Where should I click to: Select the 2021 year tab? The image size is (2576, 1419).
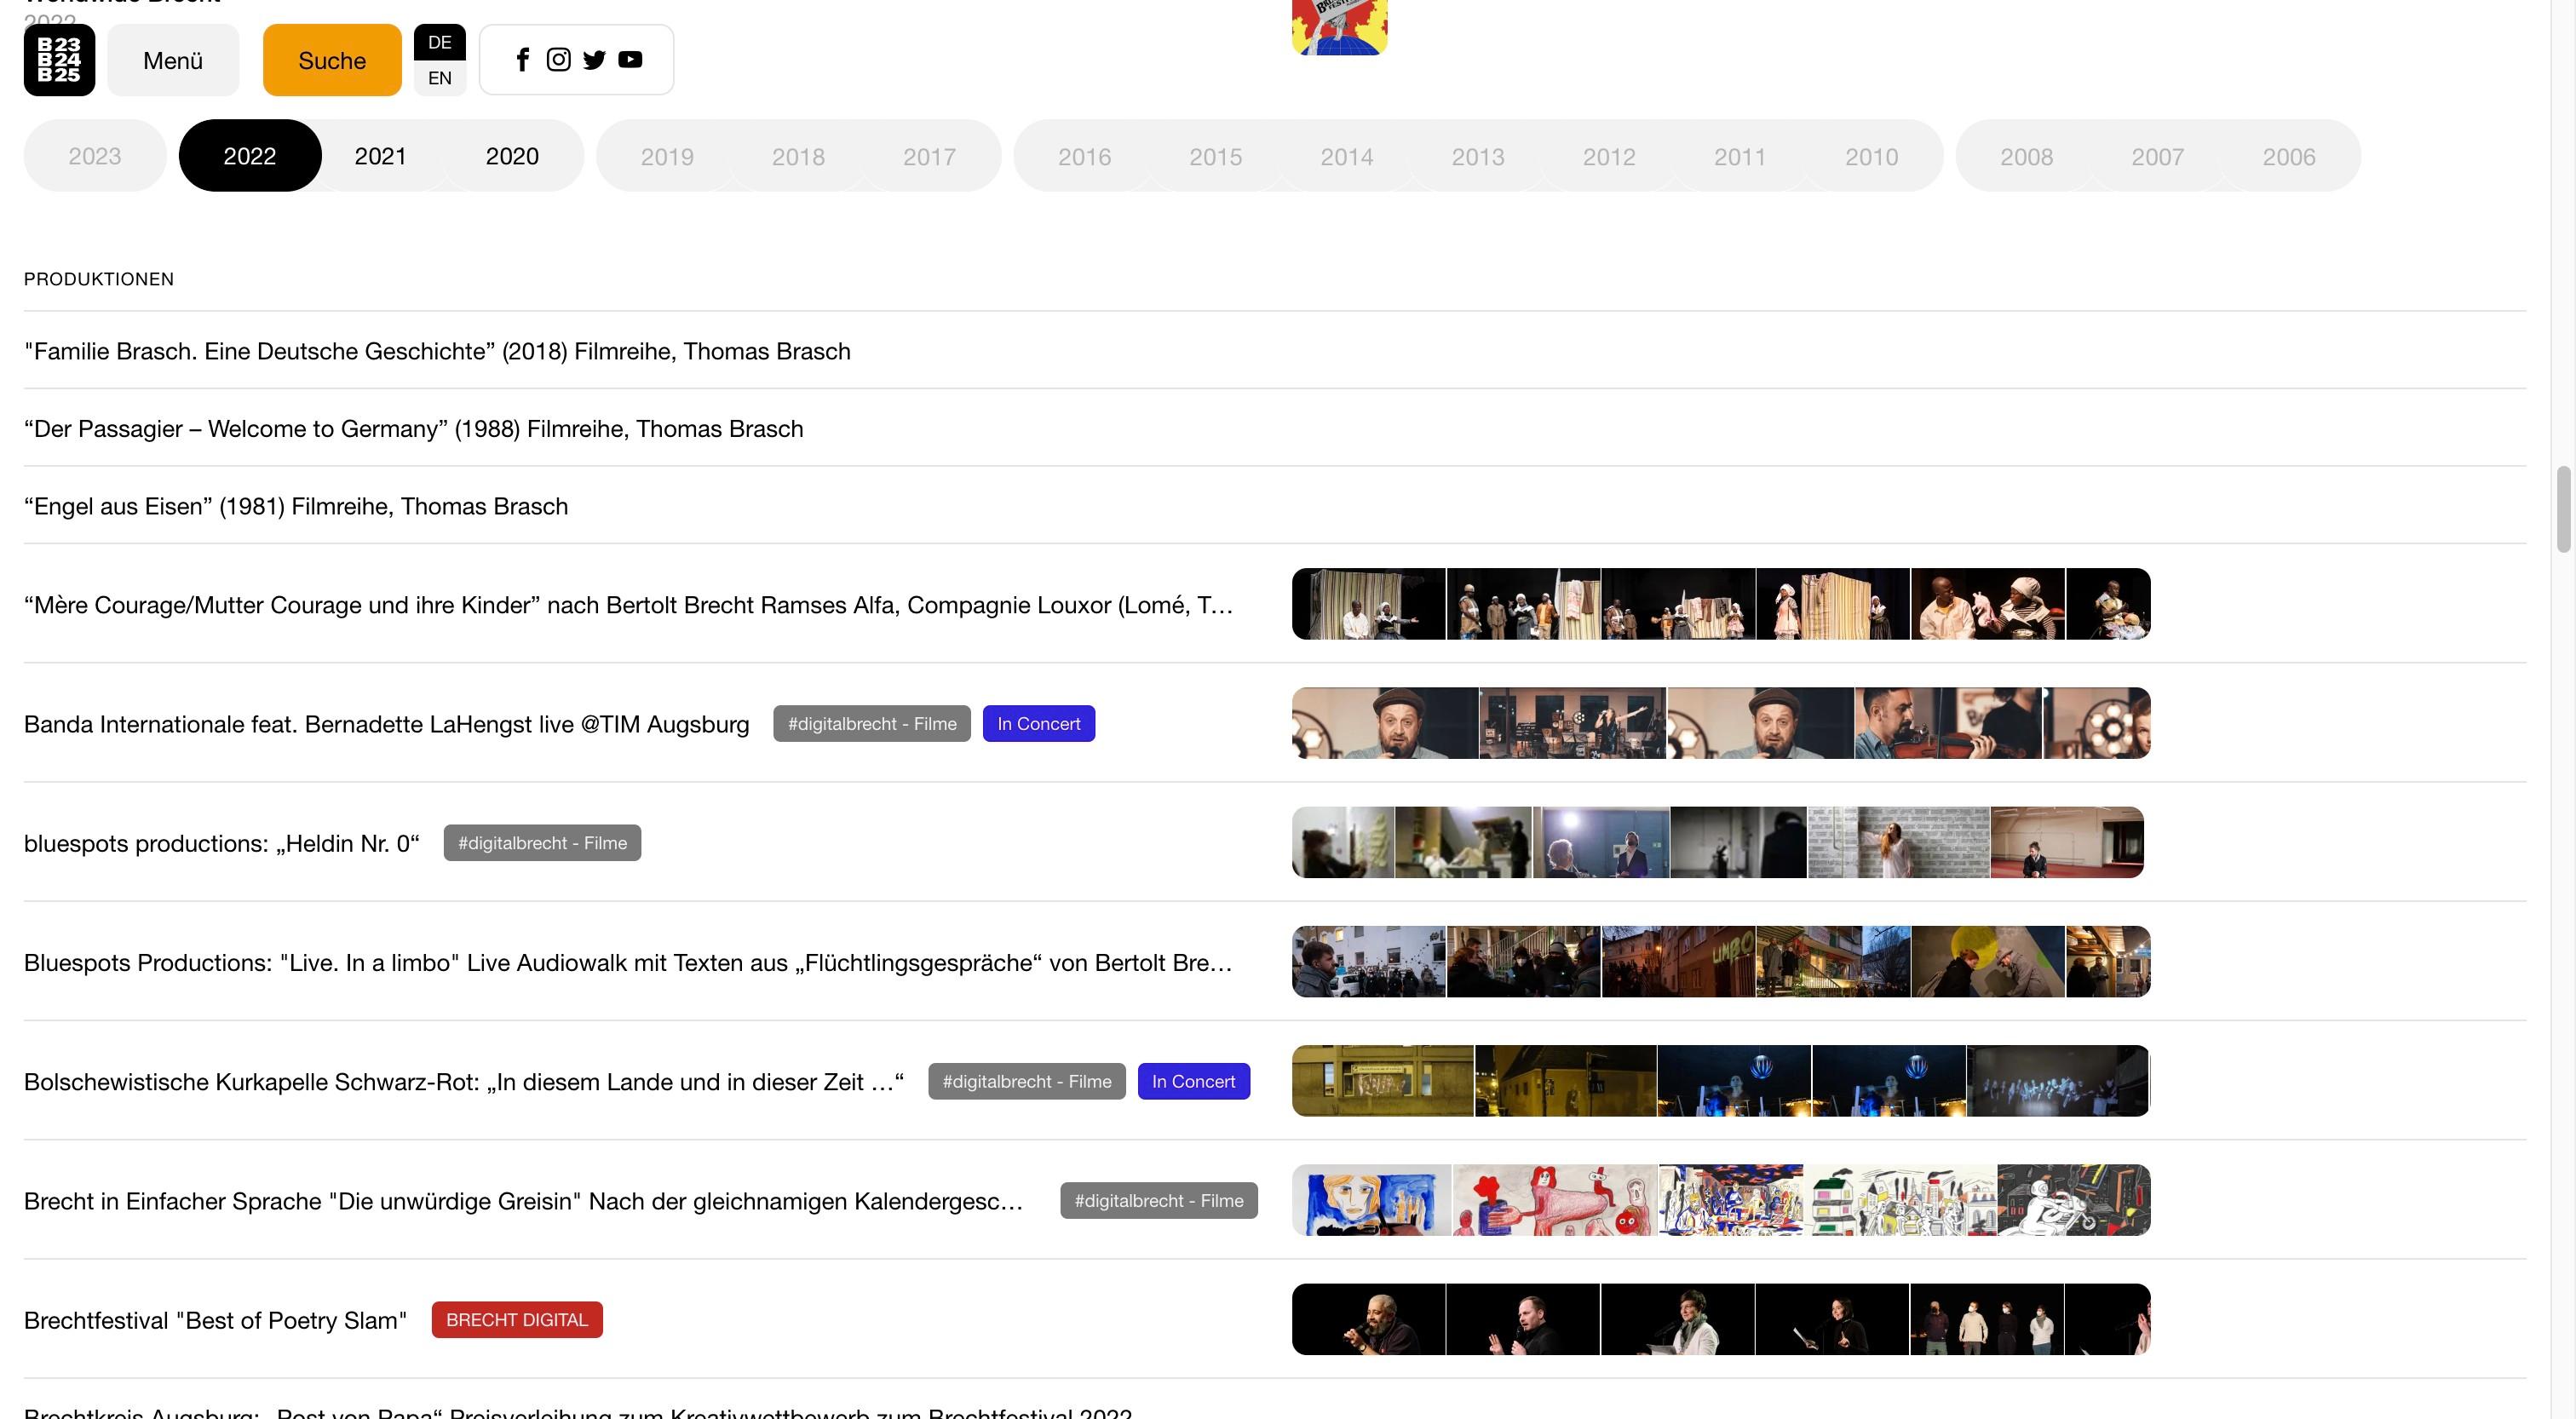pos(380,156)
